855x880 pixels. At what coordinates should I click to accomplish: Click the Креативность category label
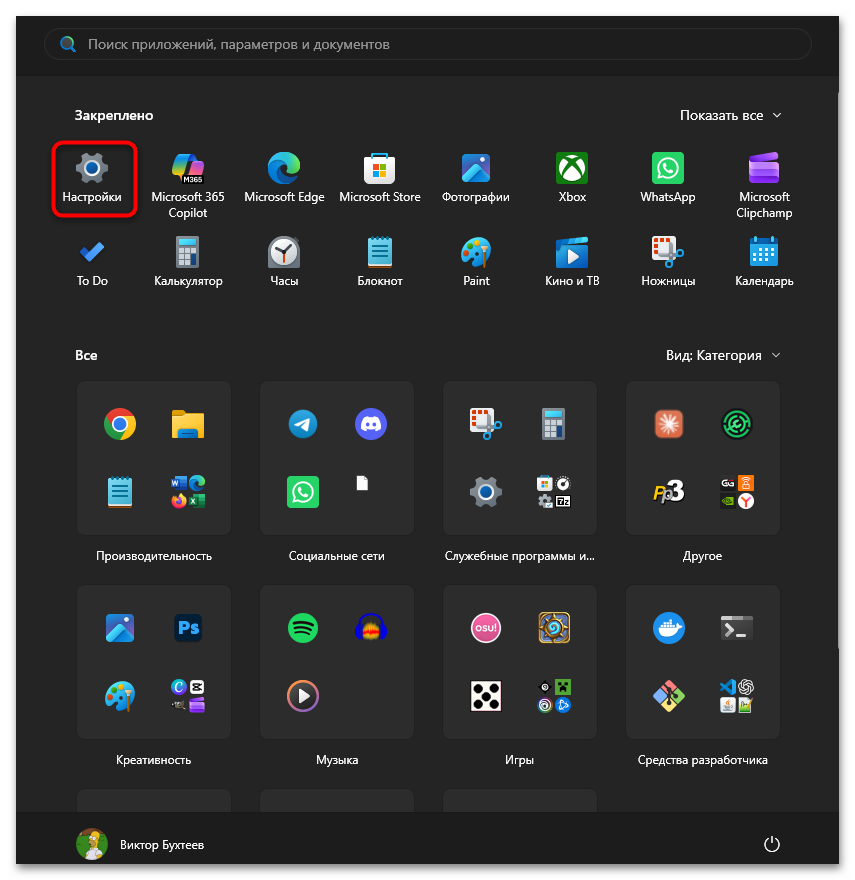click(x=154, y=760)
